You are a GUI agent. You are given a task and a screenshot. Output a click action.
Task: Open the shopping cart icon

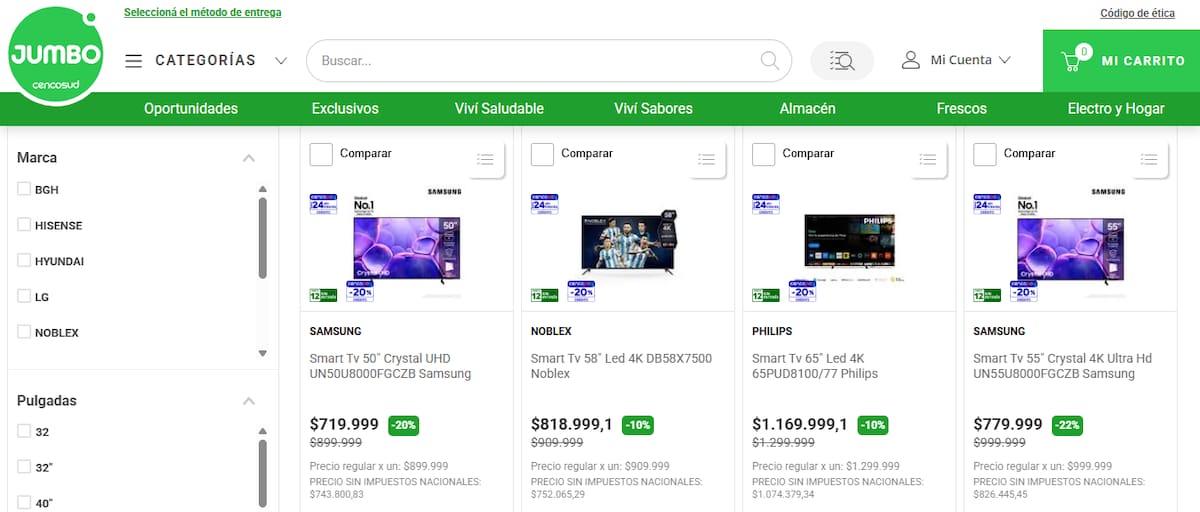point(1072,60)
